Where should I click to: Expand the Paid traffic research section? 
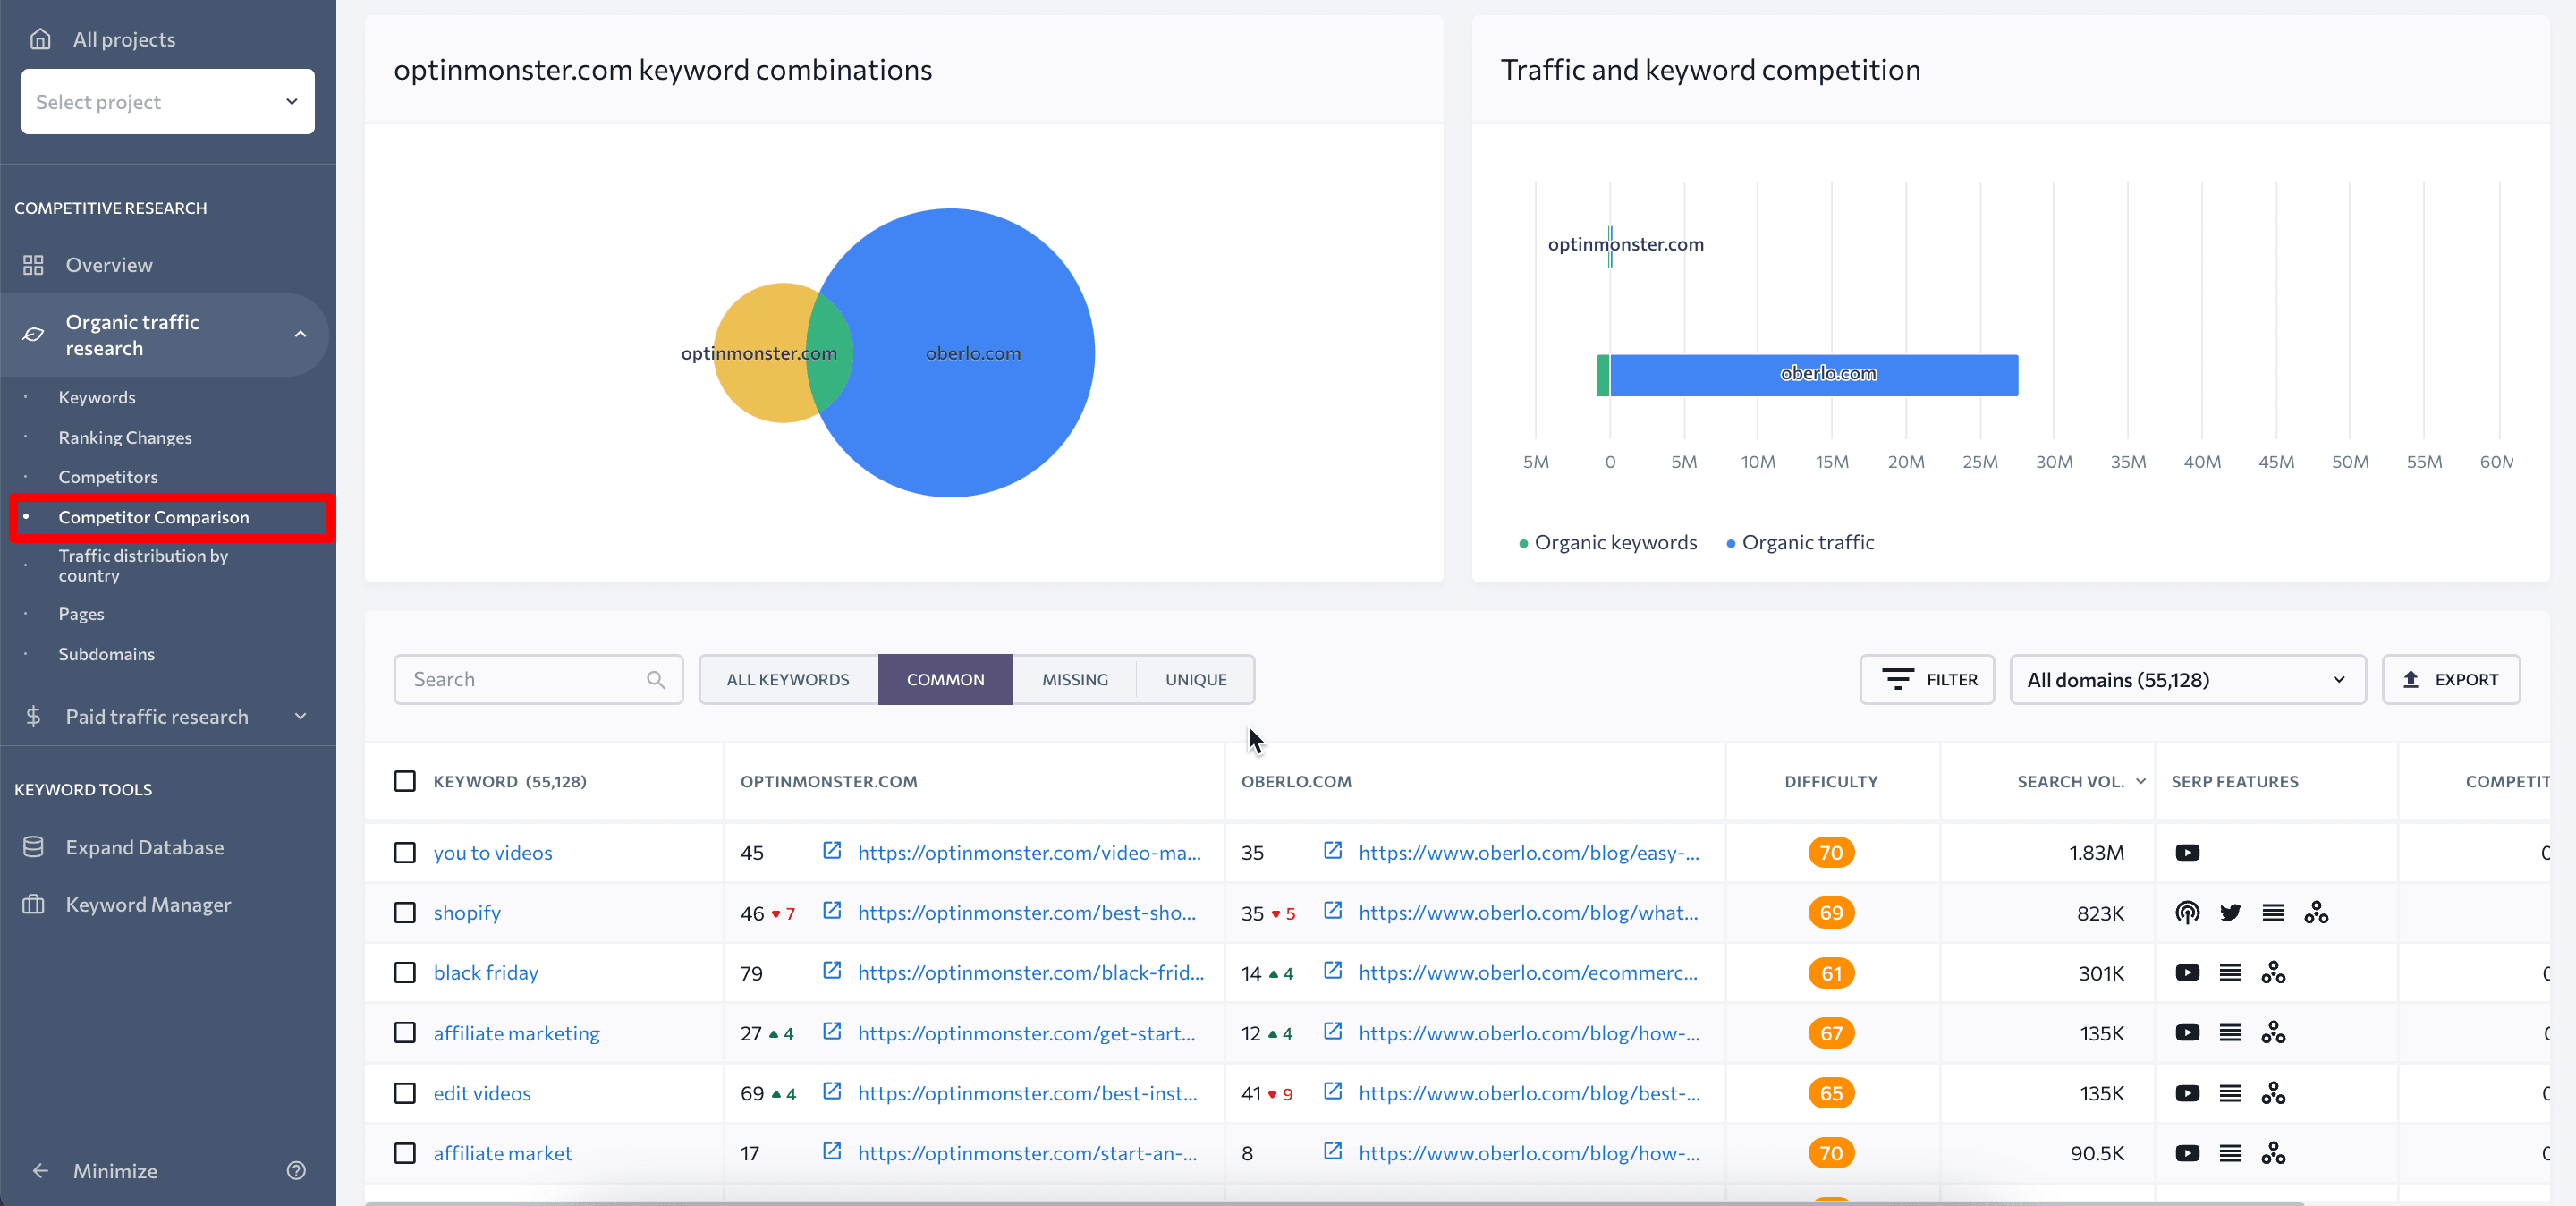point(300,716)
